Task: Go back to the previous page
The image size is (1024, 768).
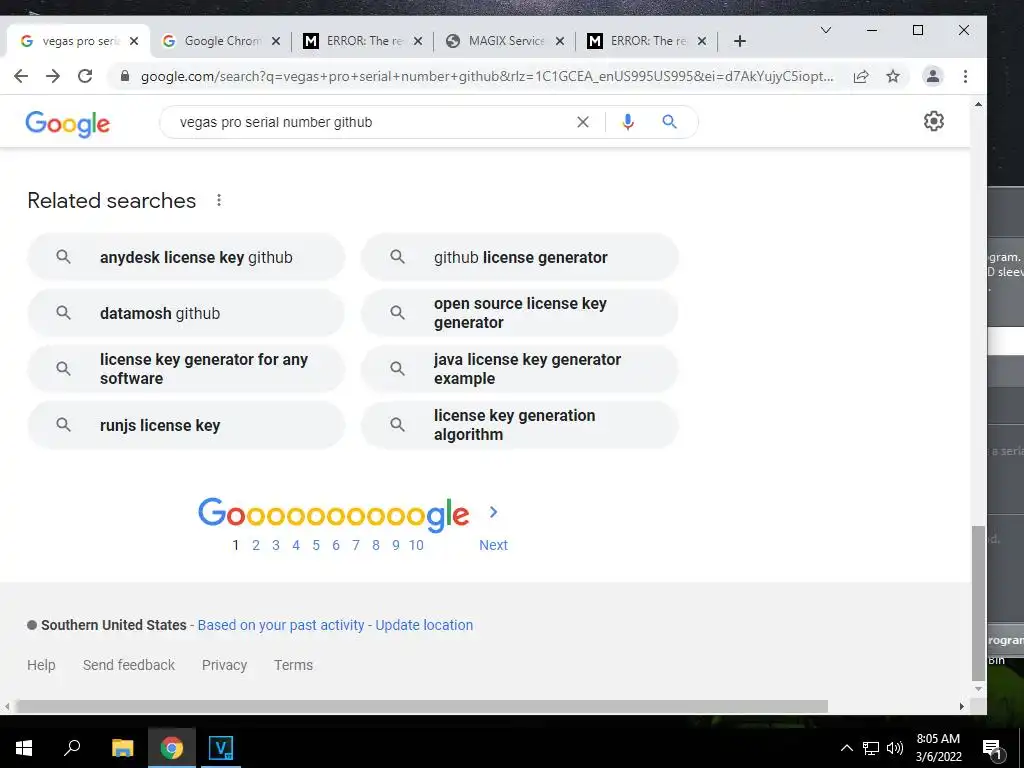Action: (21, 76)
